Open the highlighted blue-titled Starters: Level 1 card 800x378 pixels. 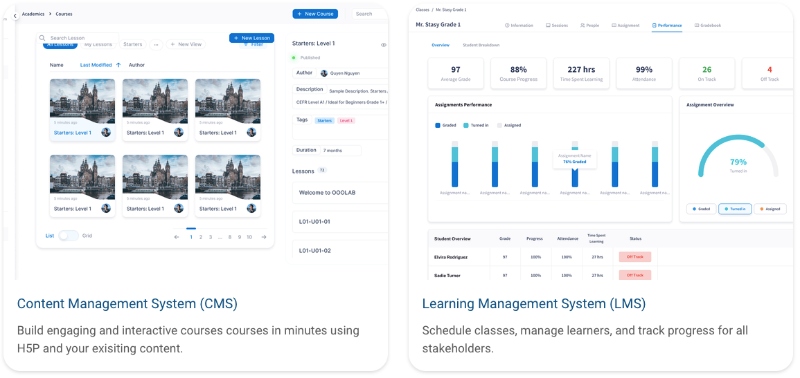[x=82, y=110]
